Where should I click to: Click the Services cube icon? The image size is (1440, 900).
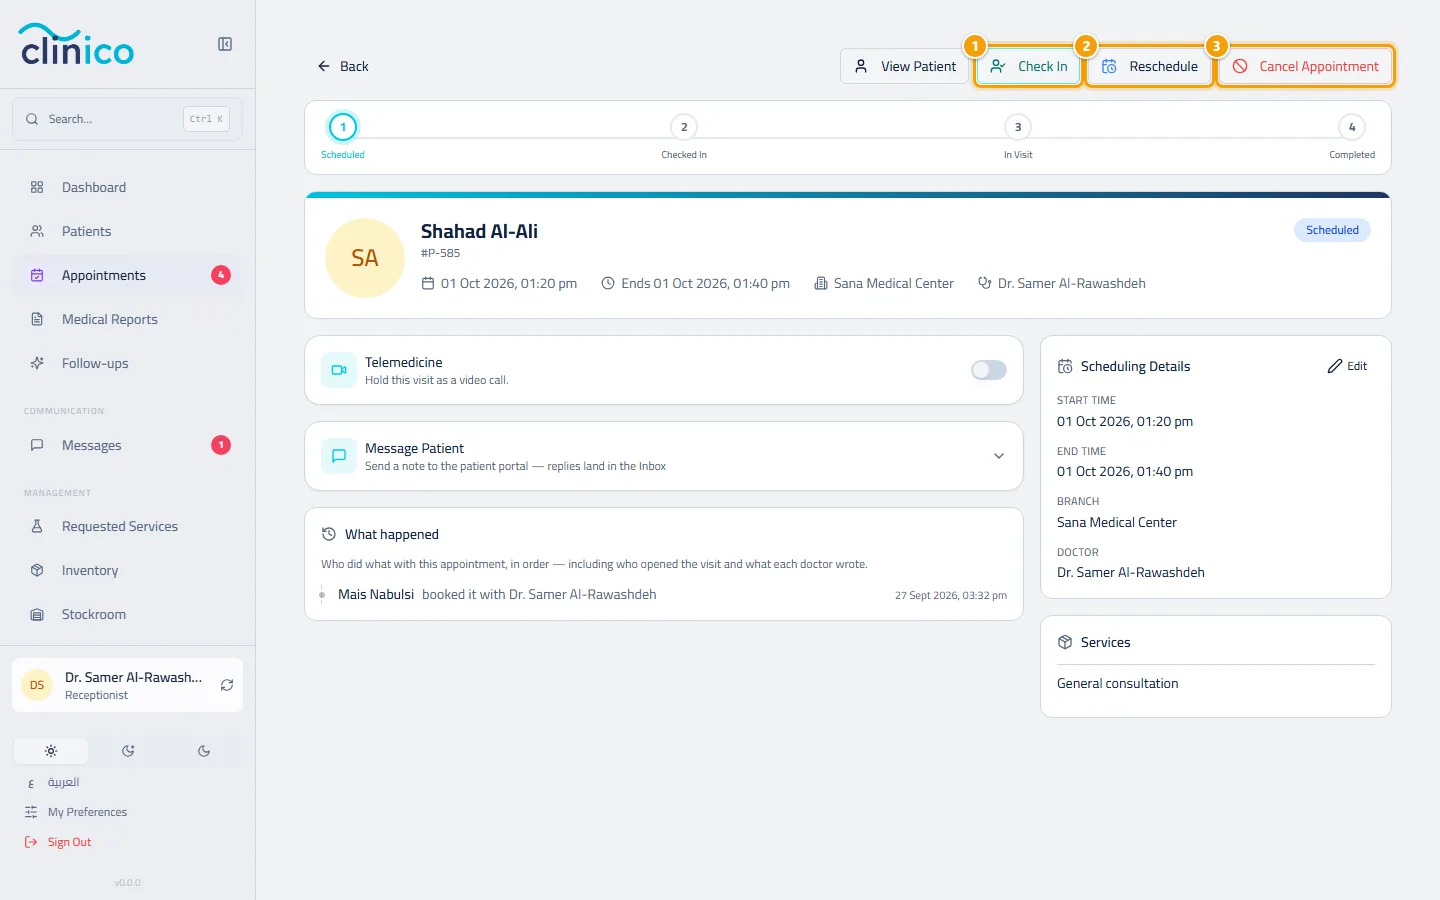(1065, 642)
